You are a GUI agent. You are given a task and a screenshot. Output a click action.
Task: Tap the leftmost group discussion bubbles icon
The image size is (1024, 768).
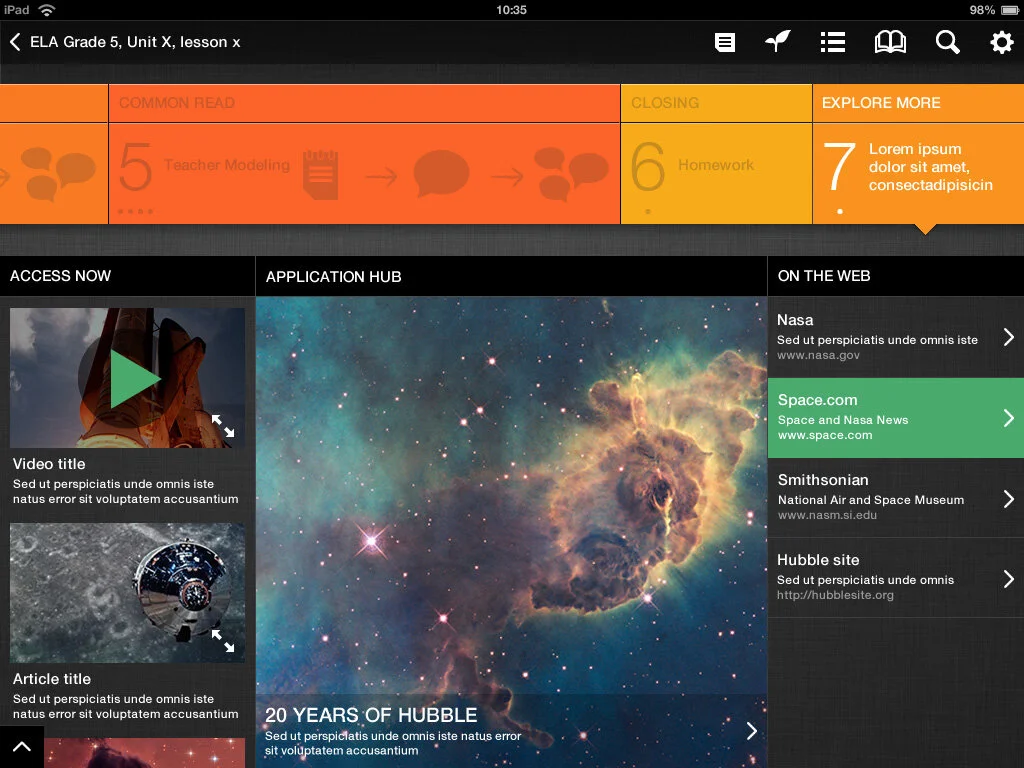coord(57,174)
